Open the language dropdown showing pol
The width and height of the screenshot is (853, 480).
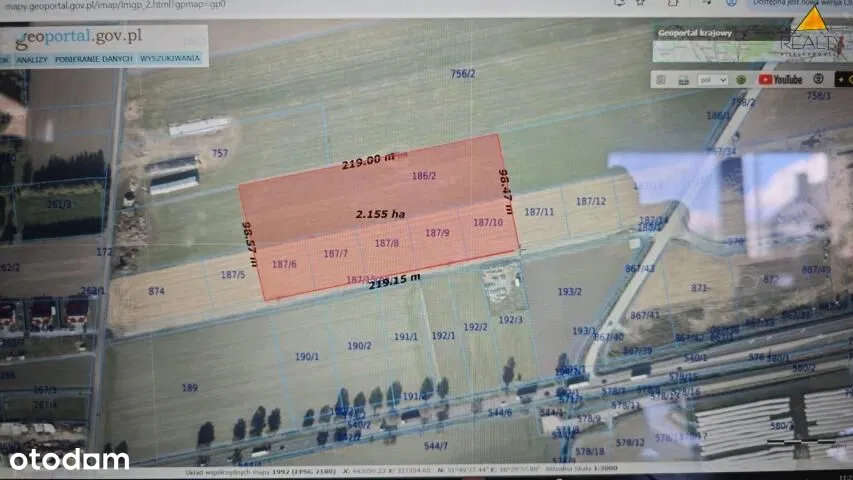tap(713, 79)
